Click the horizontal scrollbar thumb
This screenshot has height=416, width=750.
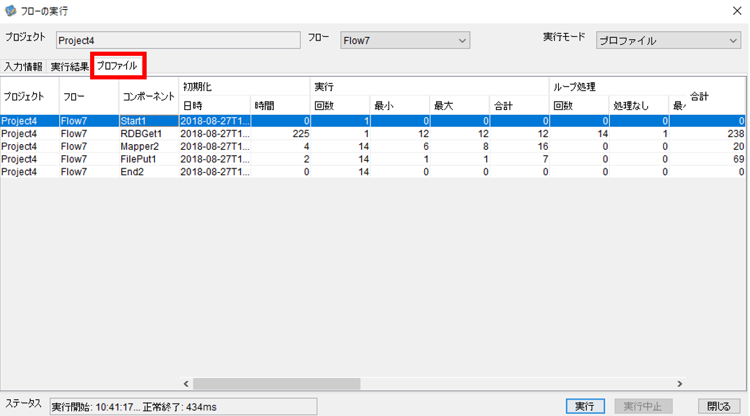[276, 383]
